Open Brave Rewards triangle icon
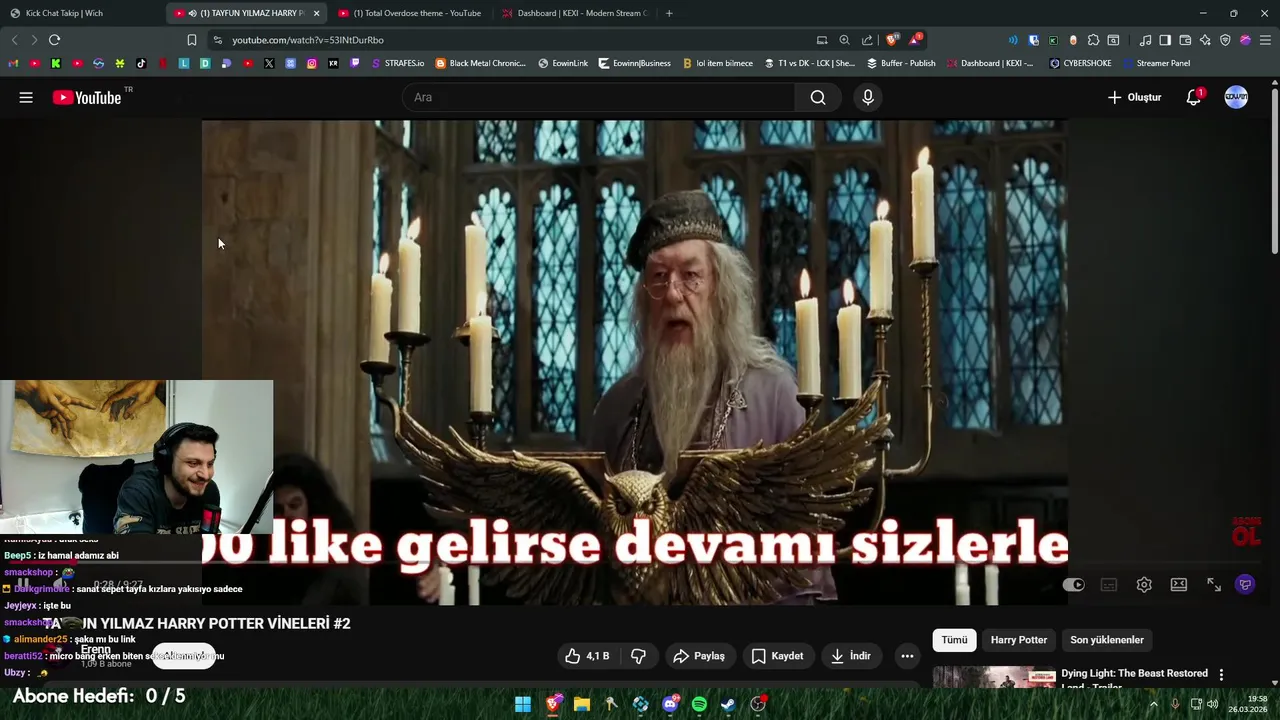 coord(915,40)
